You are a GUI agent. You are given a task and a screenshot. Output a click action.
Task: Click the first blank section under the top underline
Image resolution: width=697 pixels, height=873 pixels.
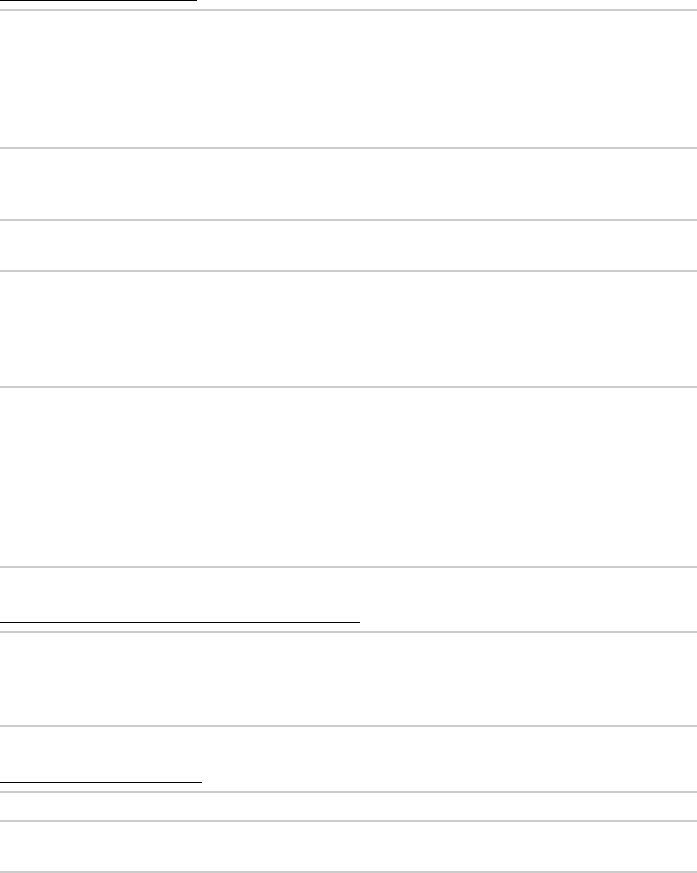tap(348, 79)
